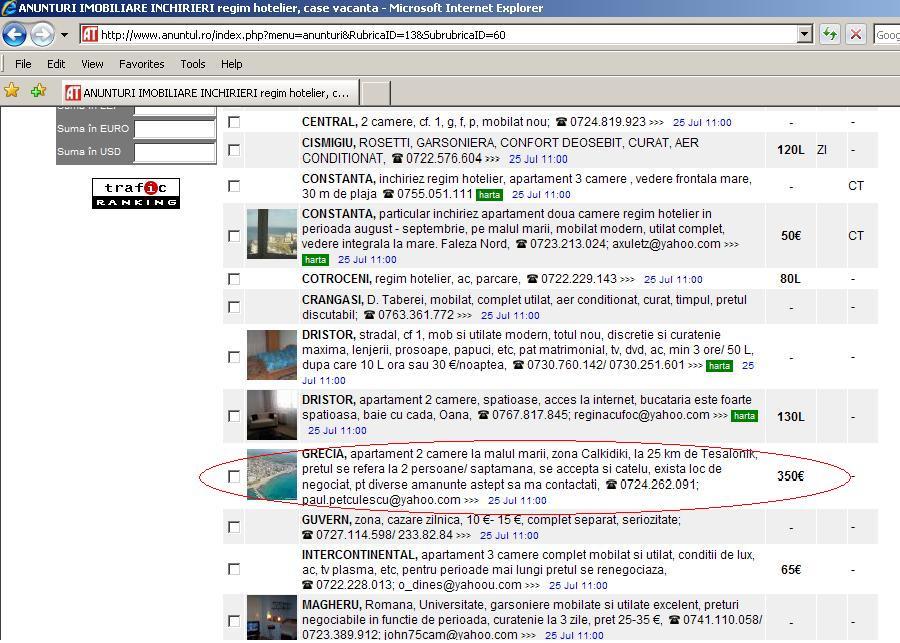Screen dimensions: 900x643
Task: Click the Add to Favorites icon
Action: (x=38, y=91)
